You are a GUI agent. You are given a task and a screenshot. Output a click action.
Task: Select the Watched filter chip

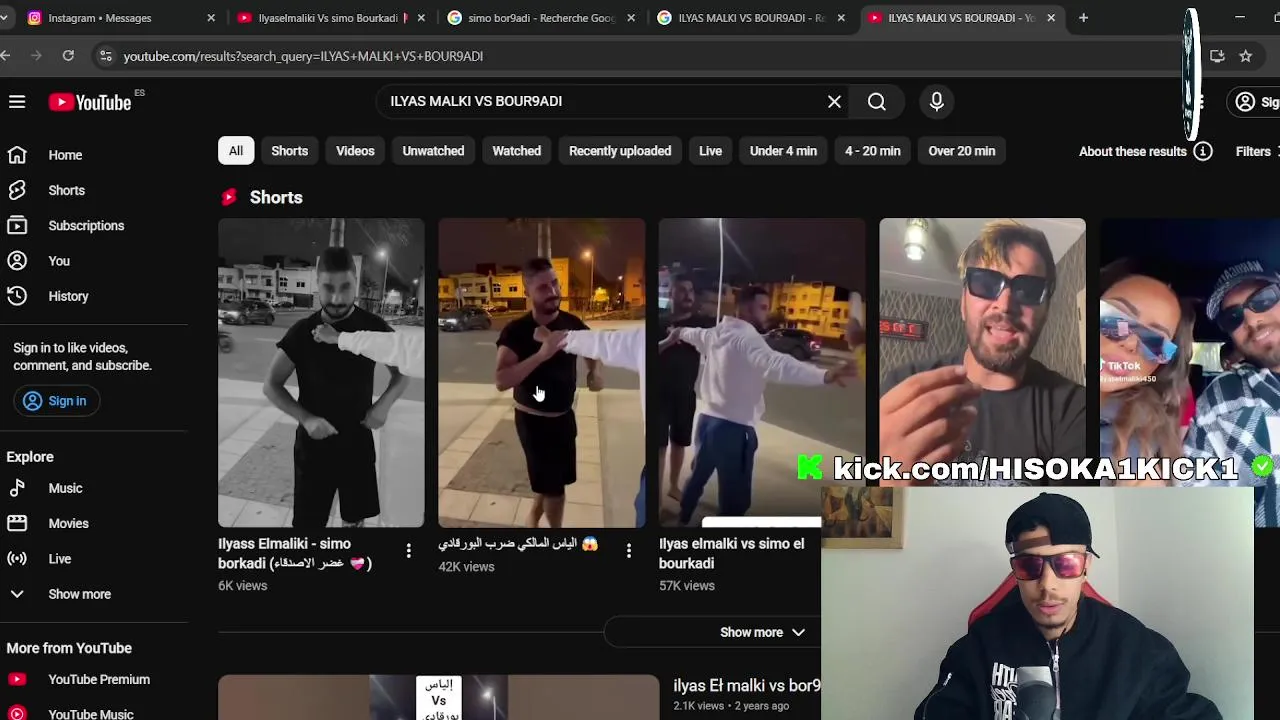(516, 151)
